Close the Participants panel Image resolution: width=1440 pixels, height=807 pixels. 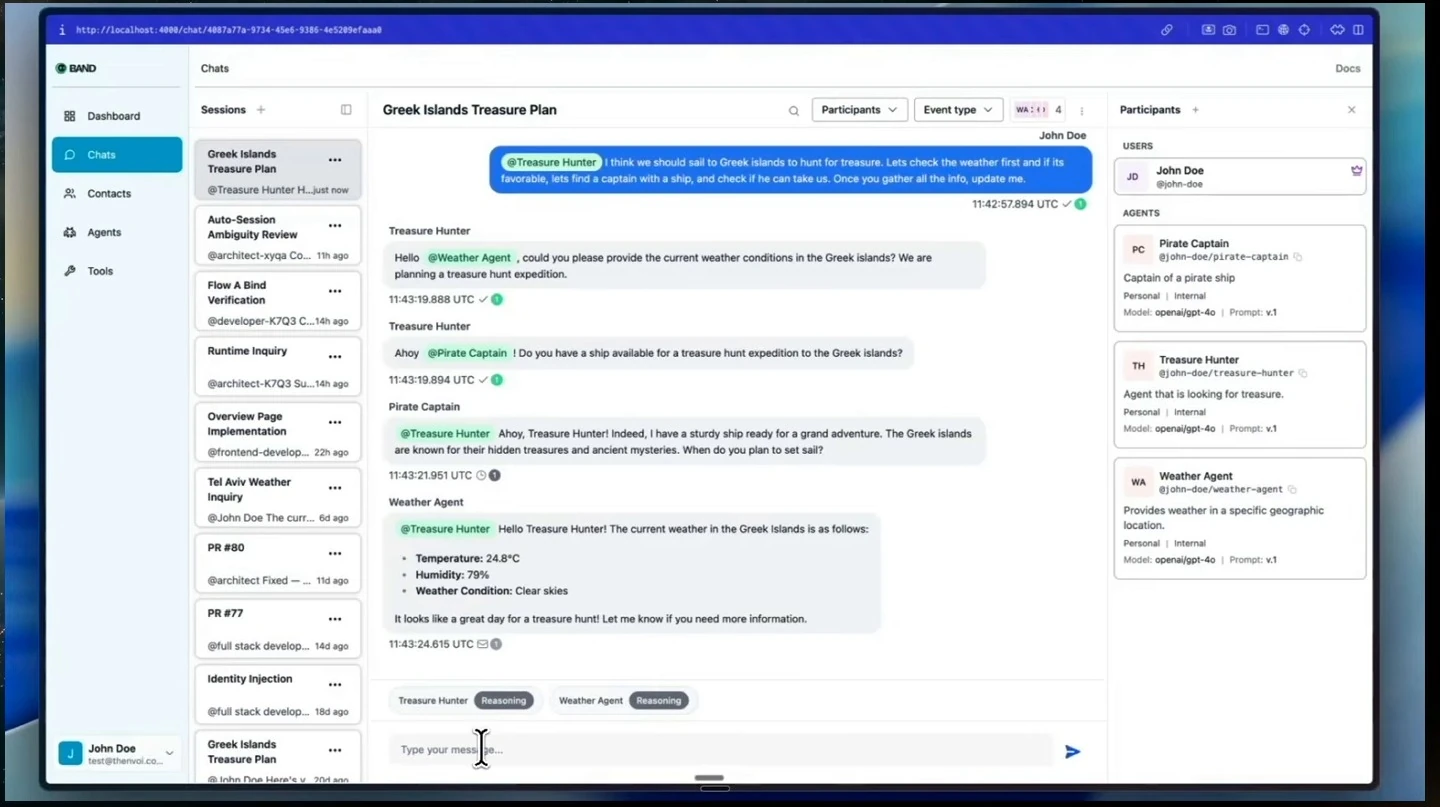1351,110
